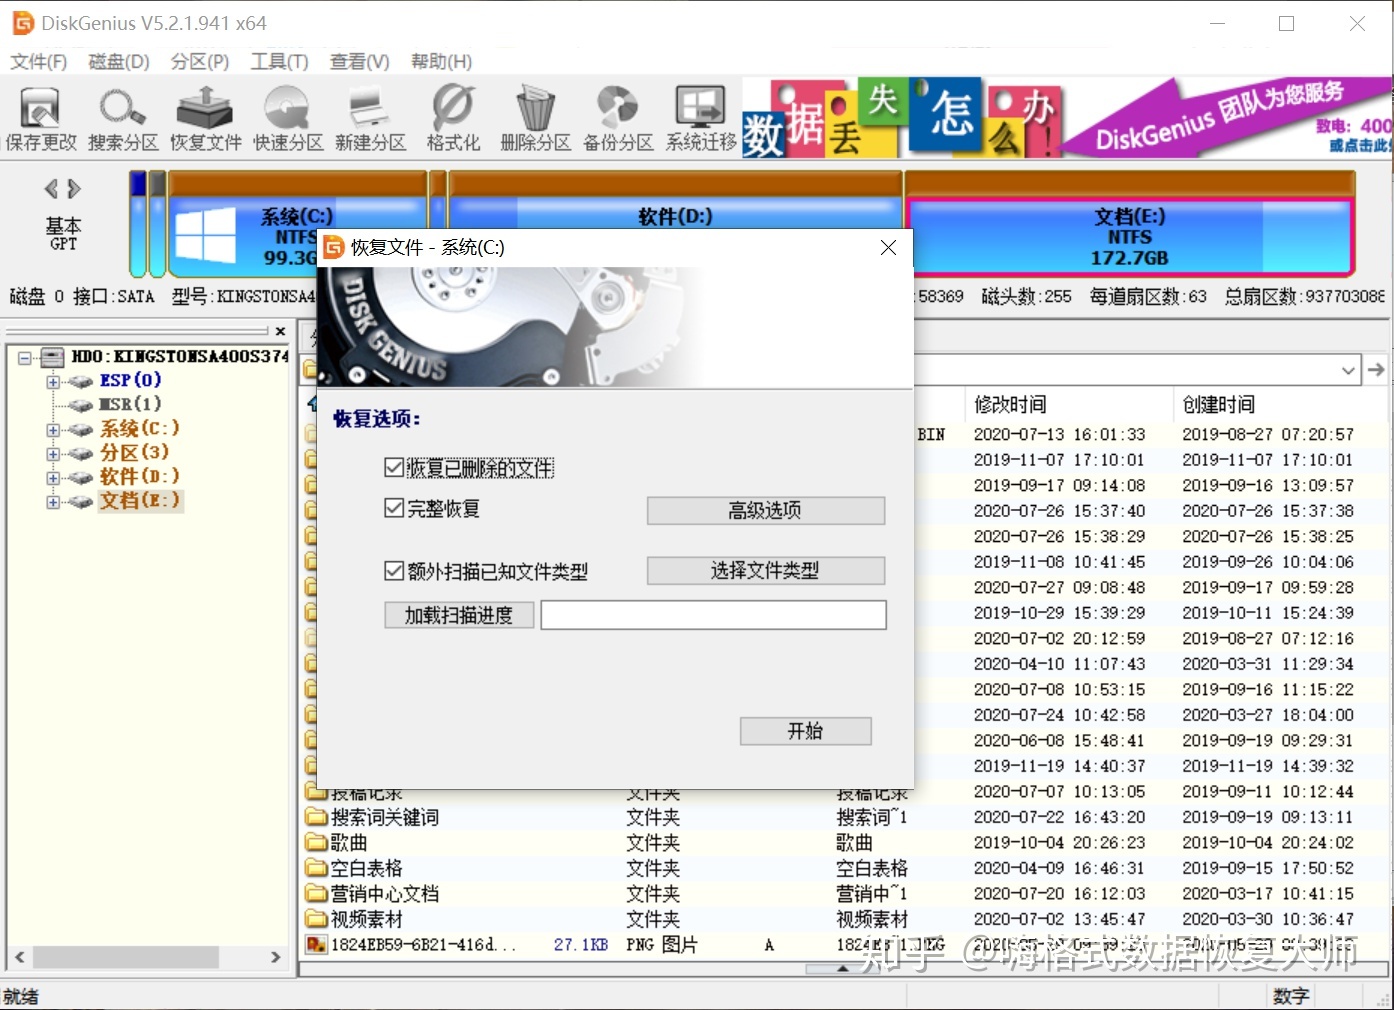Open the 工具(T) menu

point(278,61)
